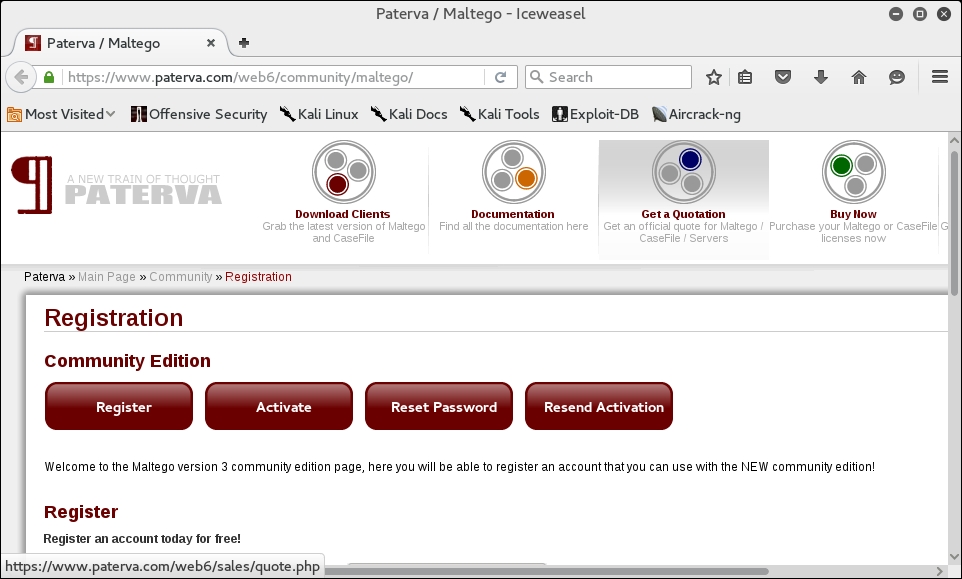Click the Register button
Image resolution: width=962 pixels, height=579 pixels.
119,406
